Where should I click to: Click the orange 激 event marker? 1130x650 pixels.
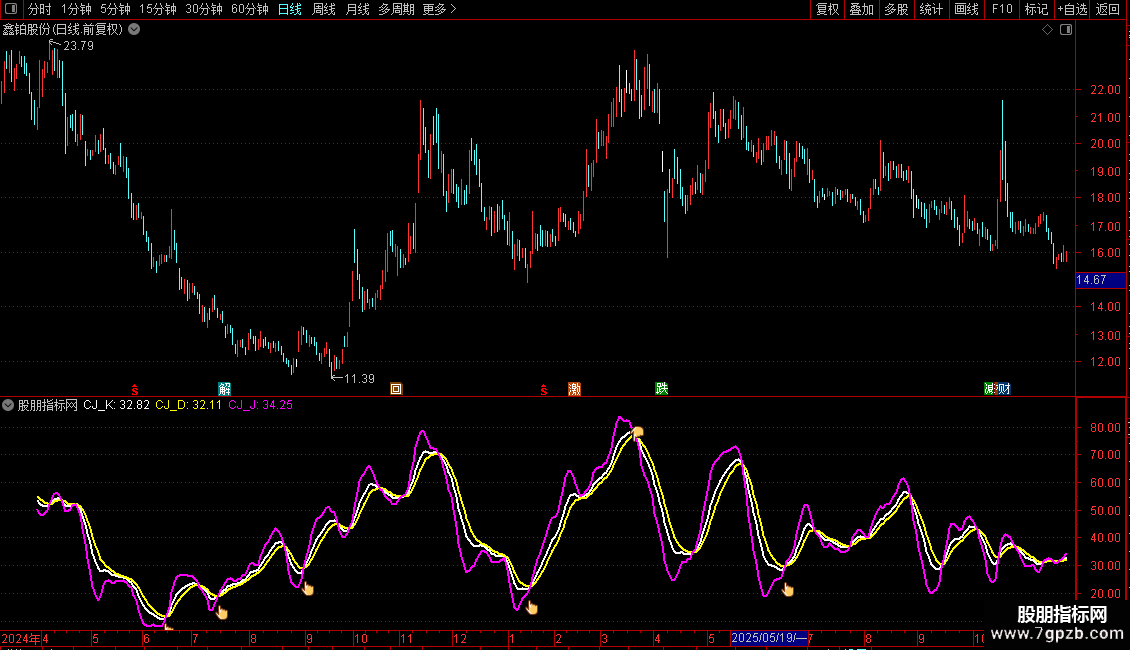pyautogui.click(x=574, y=389)
